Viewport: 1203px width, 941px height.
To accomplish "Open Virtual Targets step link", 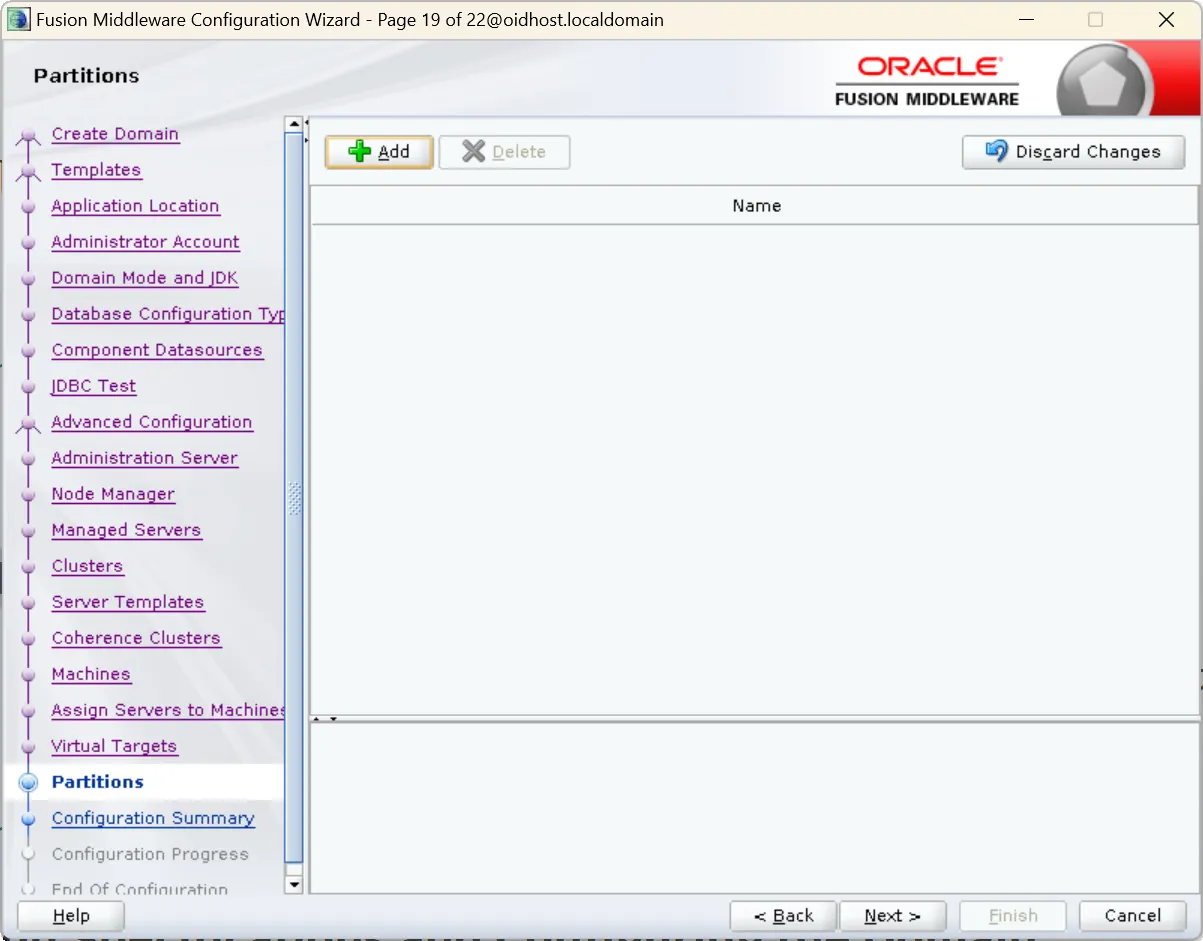I will (x=114, y=746).
